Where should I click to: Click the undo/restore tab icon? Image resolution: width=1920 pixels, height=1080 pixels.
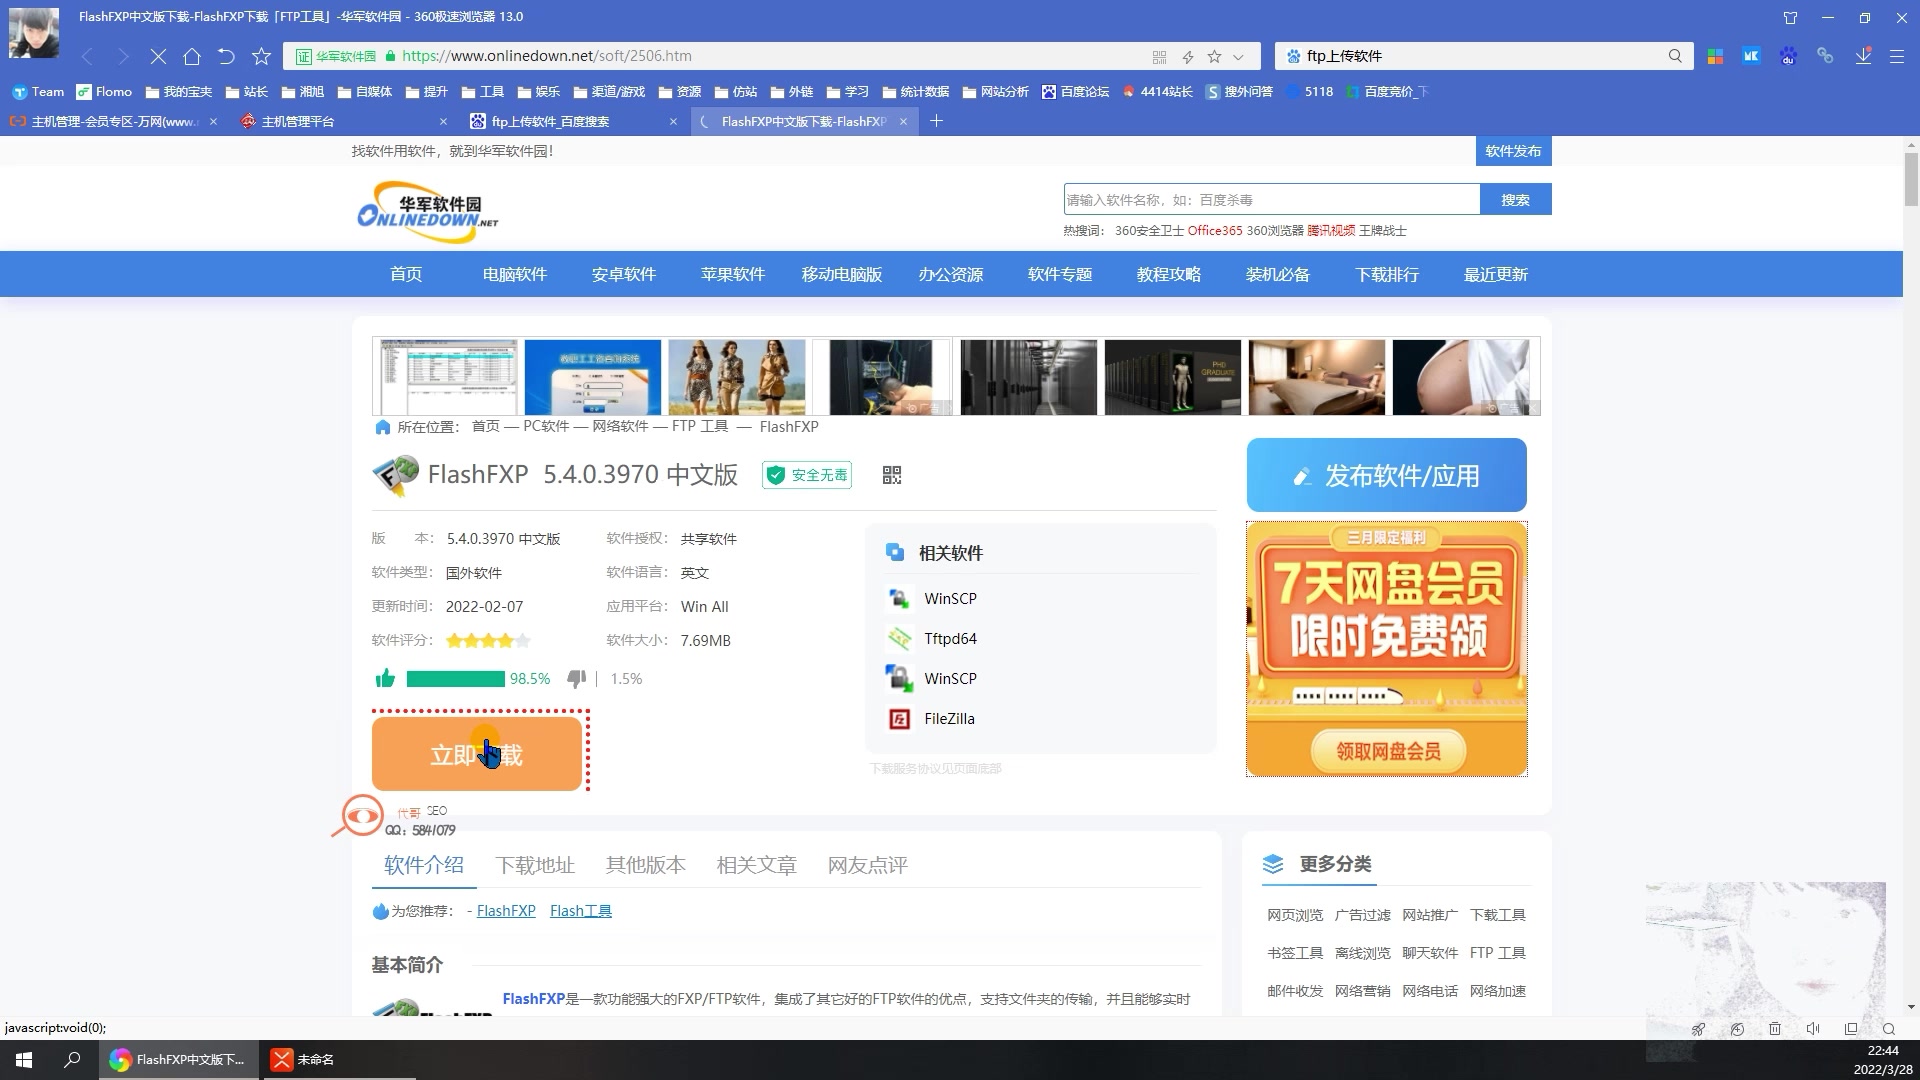pyautogui.click(x=226, y=56)
